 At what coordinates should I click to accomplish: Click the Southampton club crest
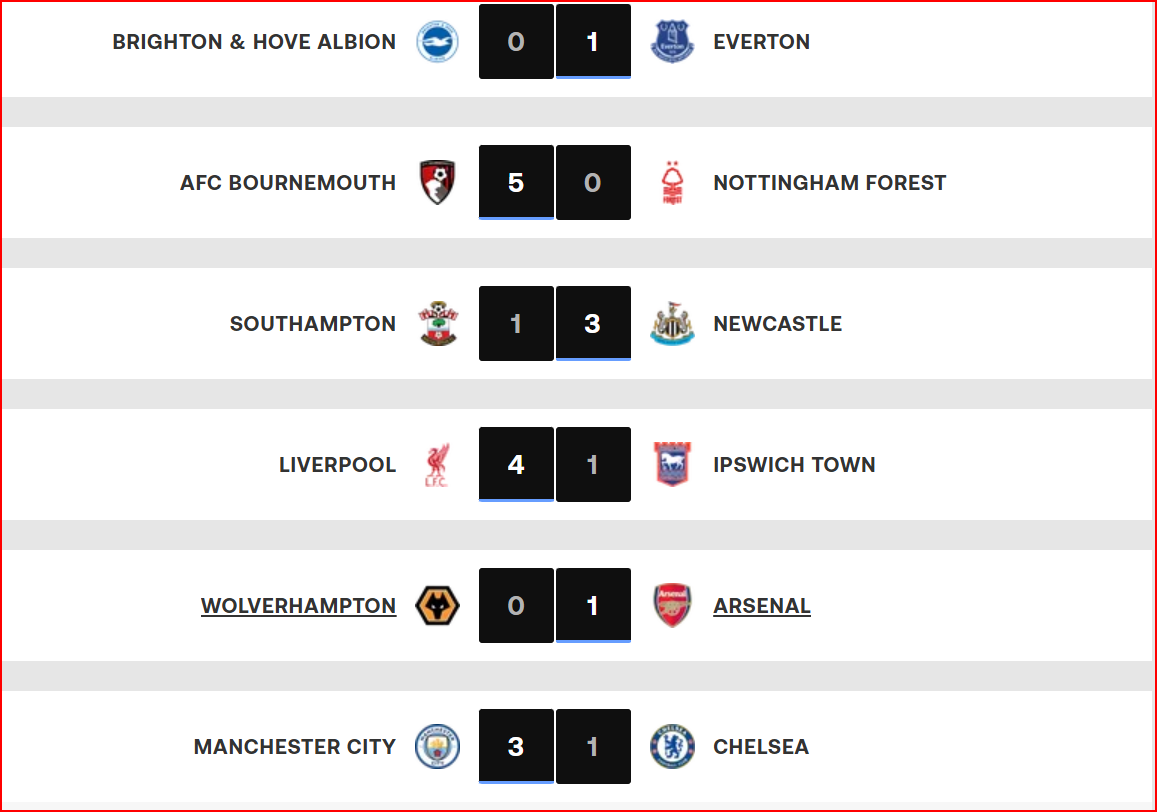tap(437, 324)
